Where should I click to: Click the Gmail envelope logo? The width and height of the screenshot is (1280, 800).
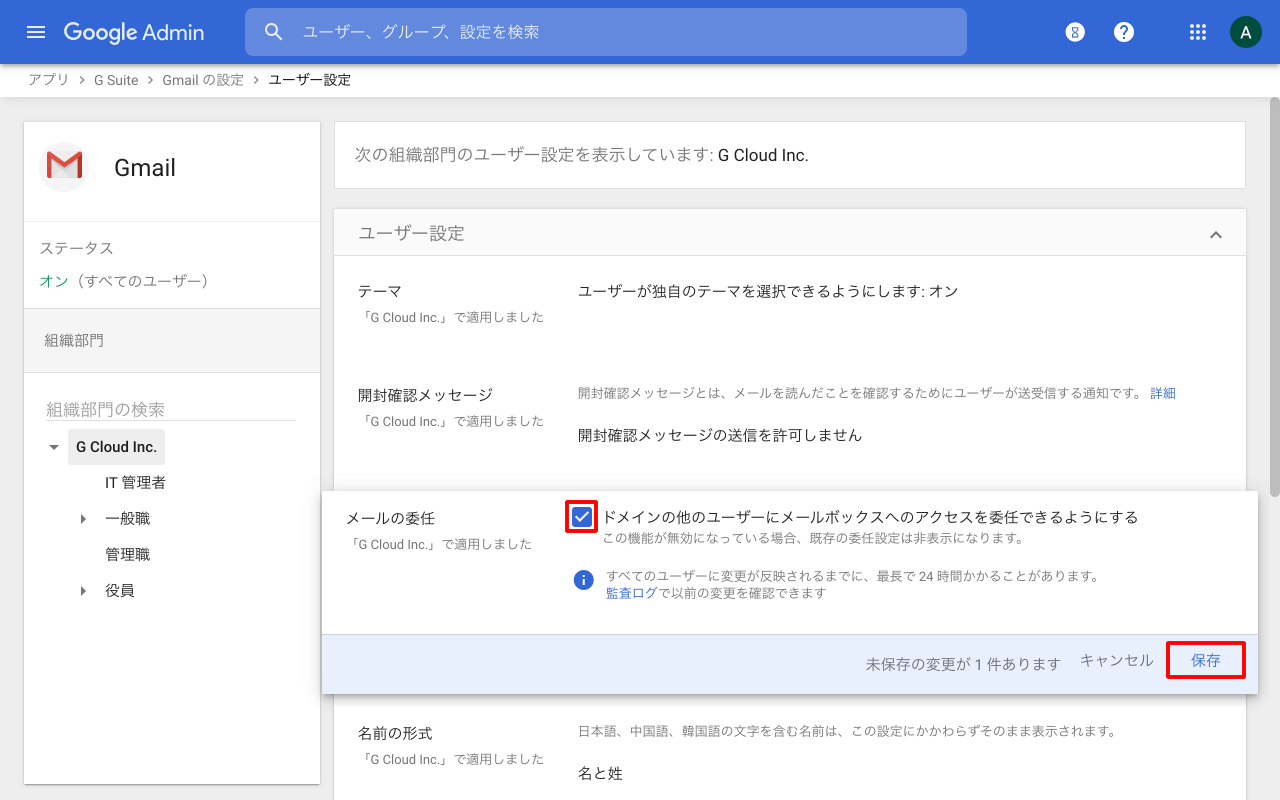coord(64,166)
